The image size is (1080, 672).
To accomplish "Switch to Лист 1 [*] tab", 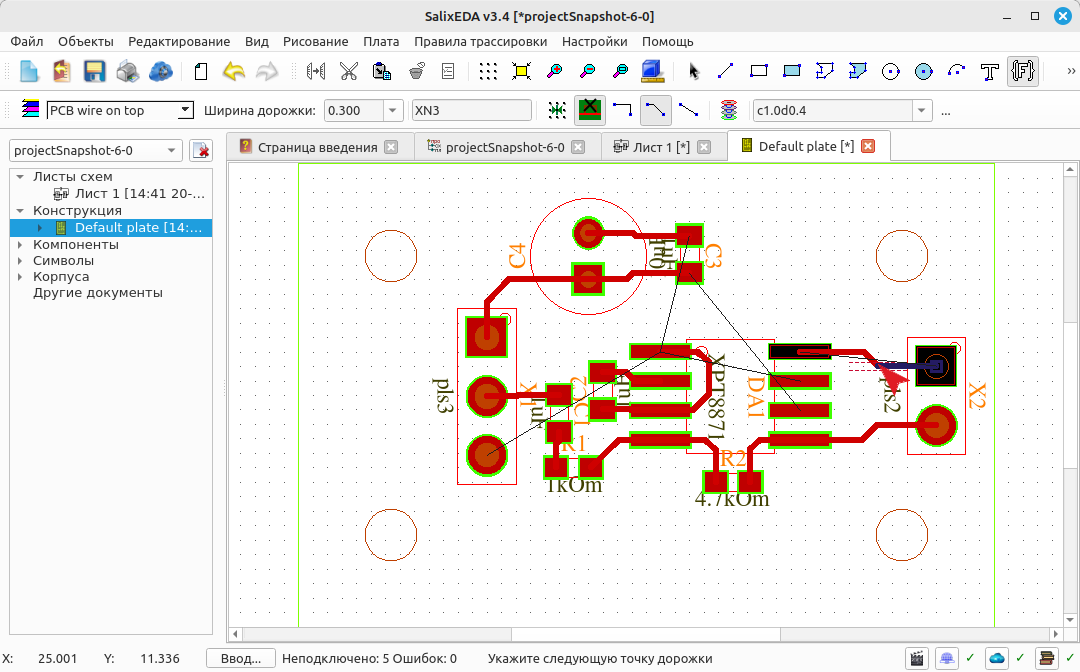I will tap(661, 147).
